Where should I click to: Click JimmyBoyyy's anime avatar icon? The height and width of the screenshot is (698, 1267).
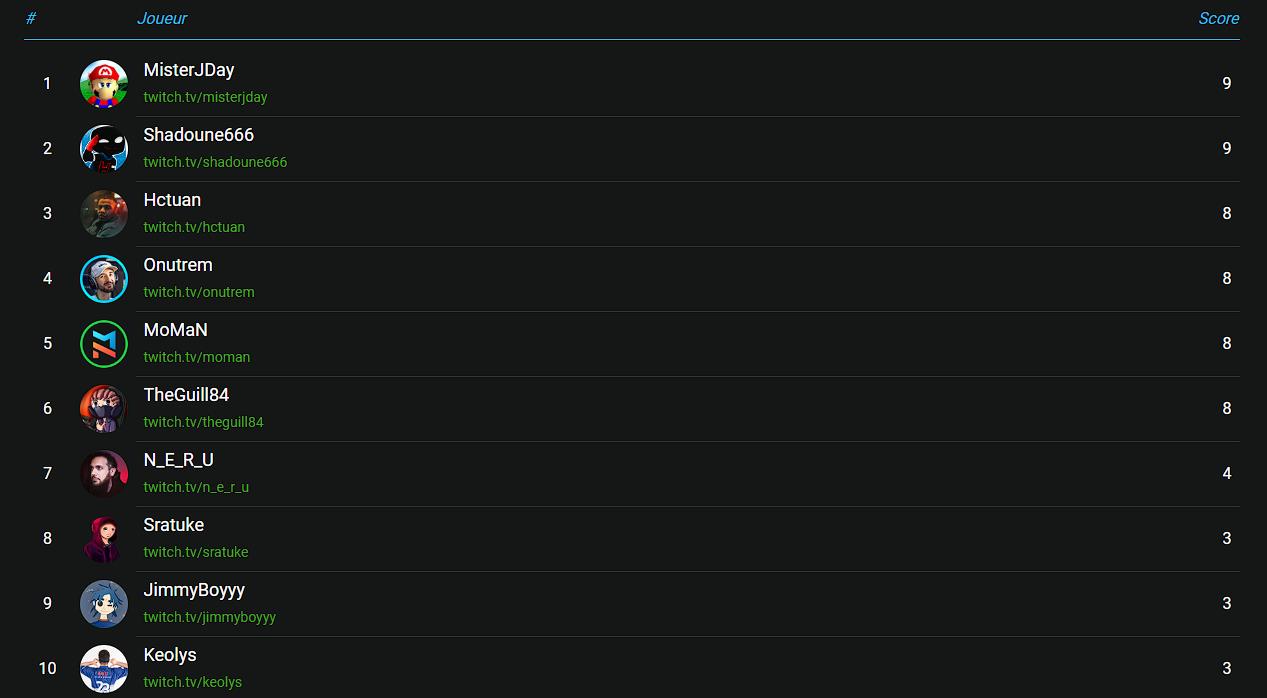pyautogui.click(x=104, y=604)
